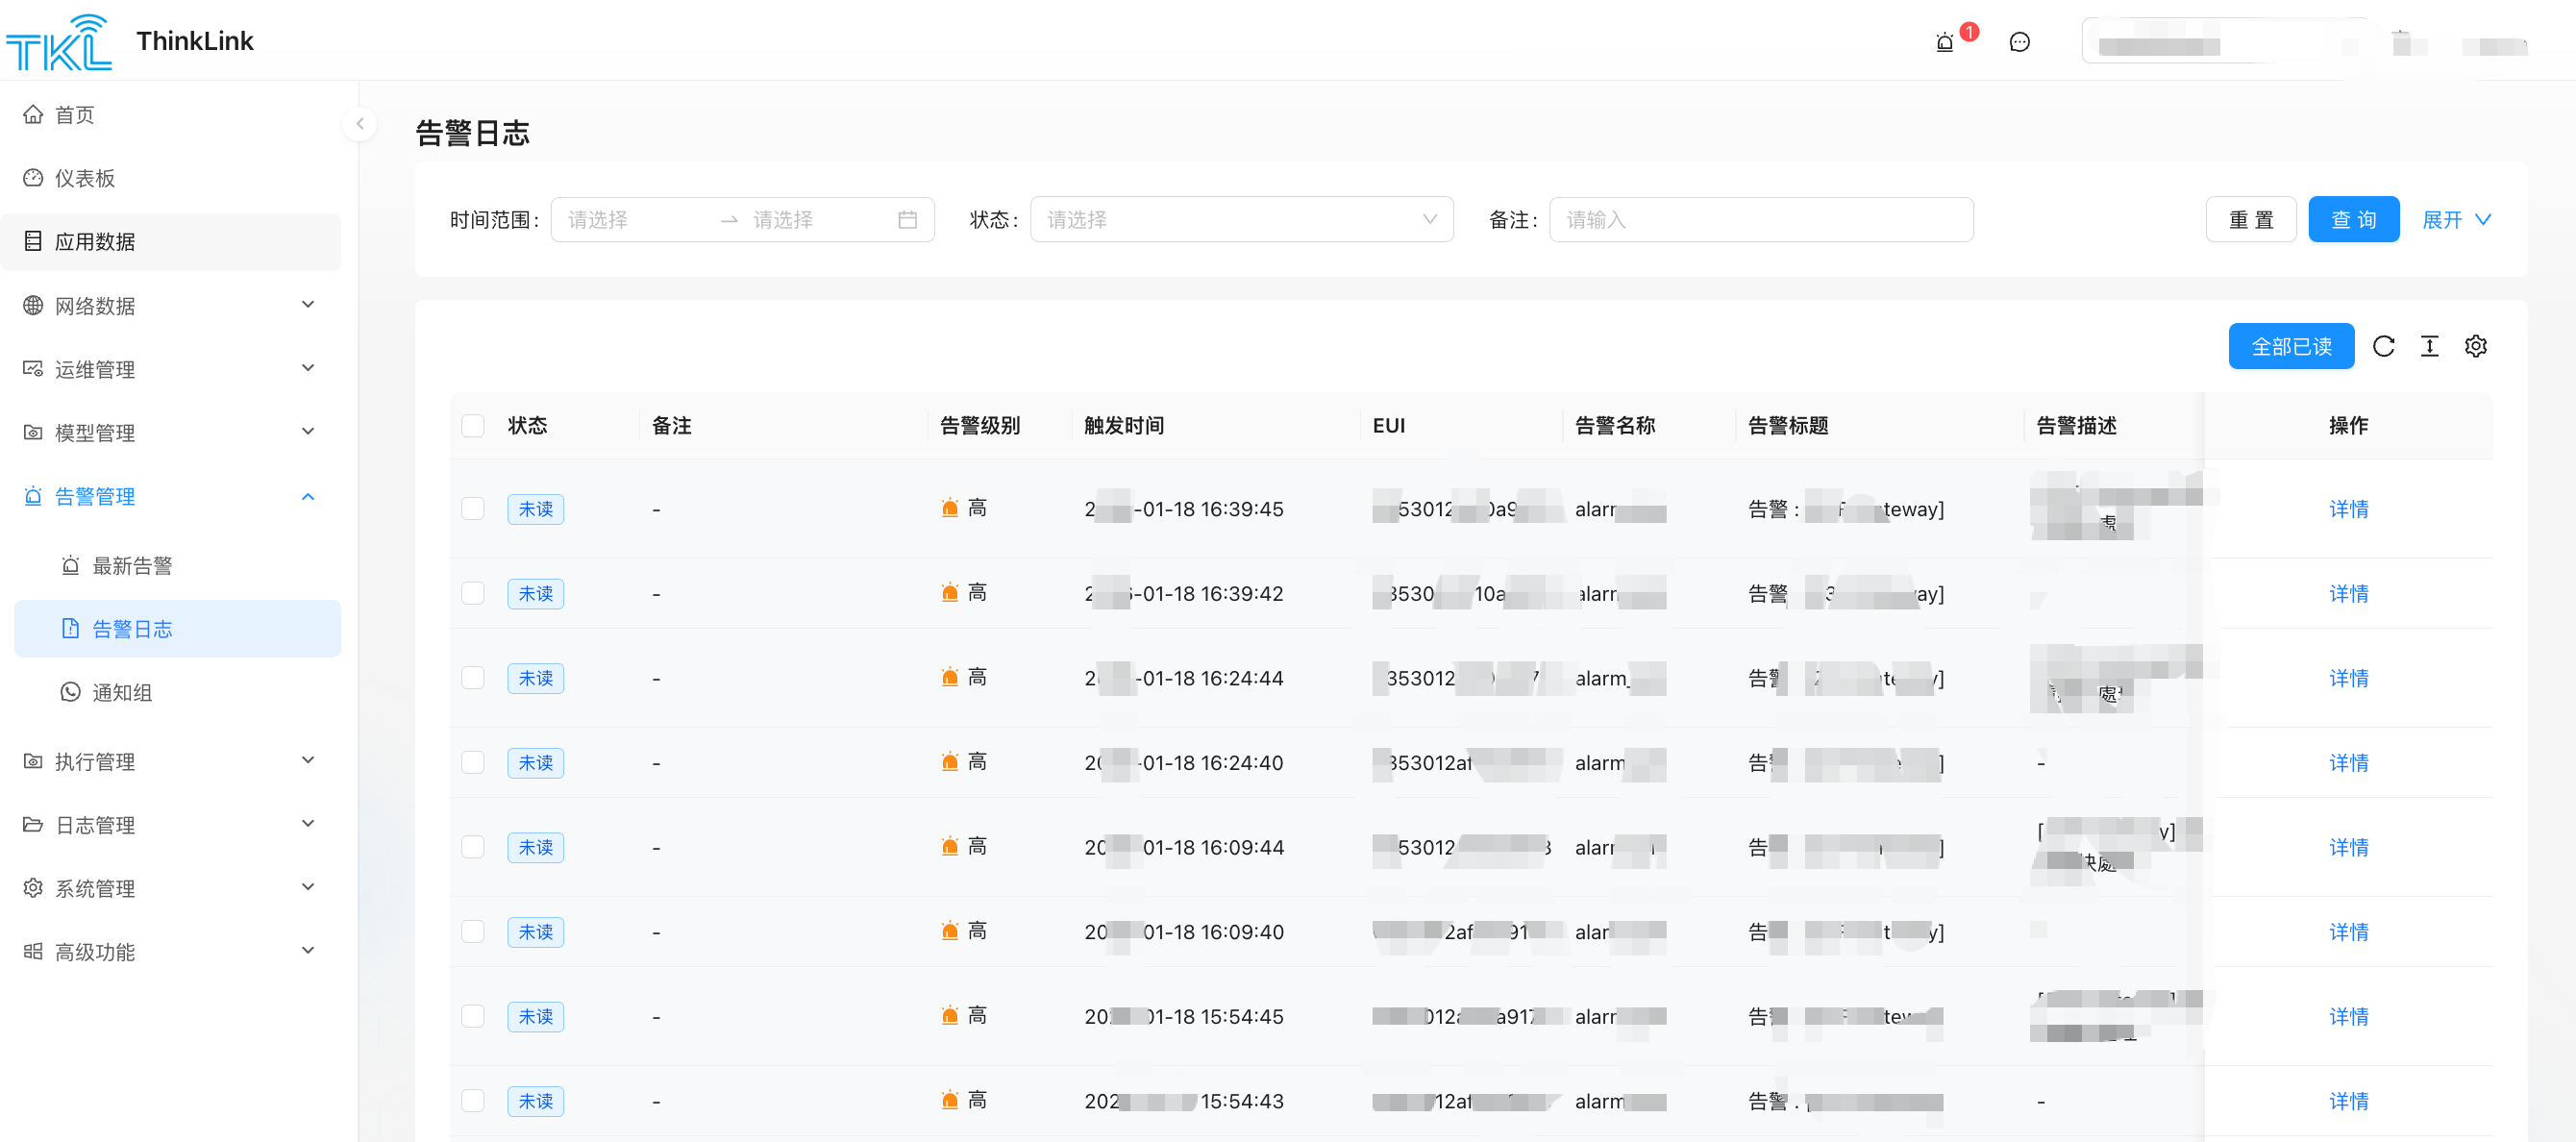Click the alarm bell notification icon
2576x1142 pixels.
coord(1944,42)
